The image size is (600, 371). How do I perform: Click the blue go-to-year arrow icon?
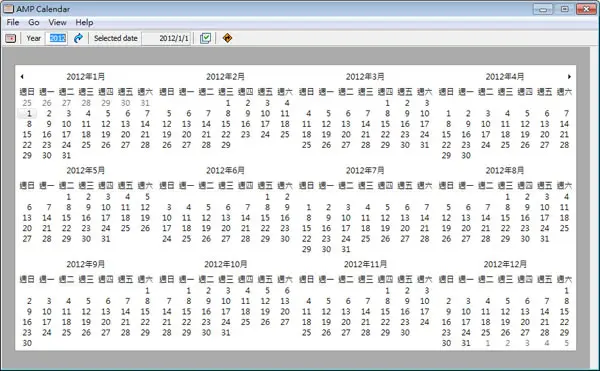tap(78, 38)
